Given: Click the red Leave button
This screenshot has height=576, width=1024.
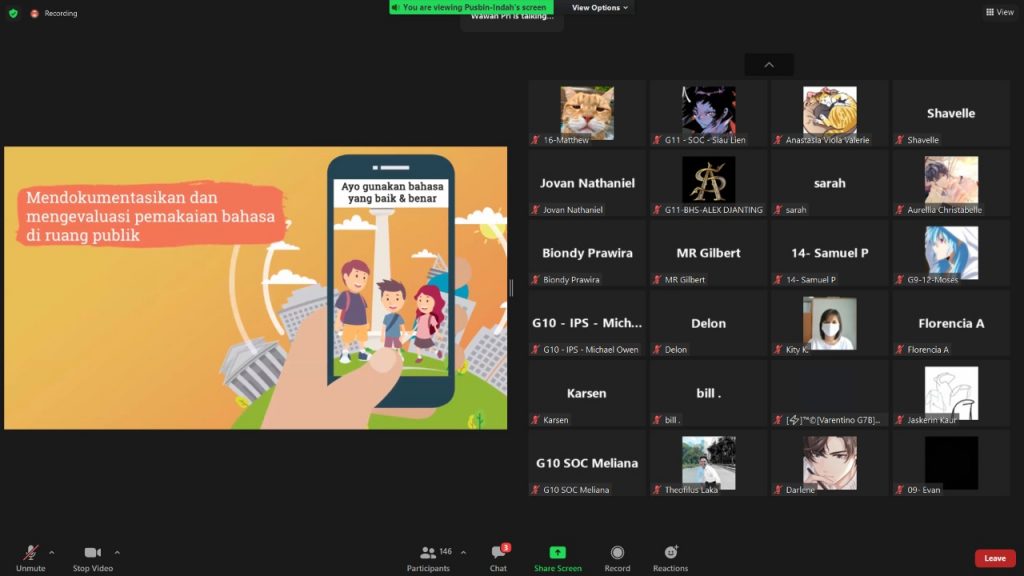Looking at the screenshot, I should pyautogui.click(x=994, y=558).
